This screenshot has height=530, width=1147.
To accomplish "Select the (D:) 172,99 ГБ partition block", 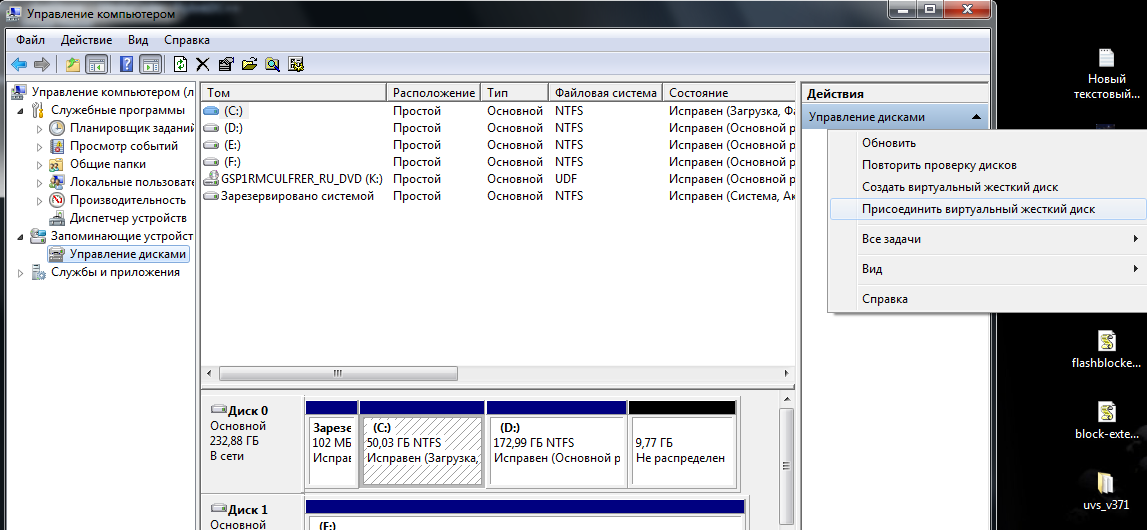I will point(556,450).
